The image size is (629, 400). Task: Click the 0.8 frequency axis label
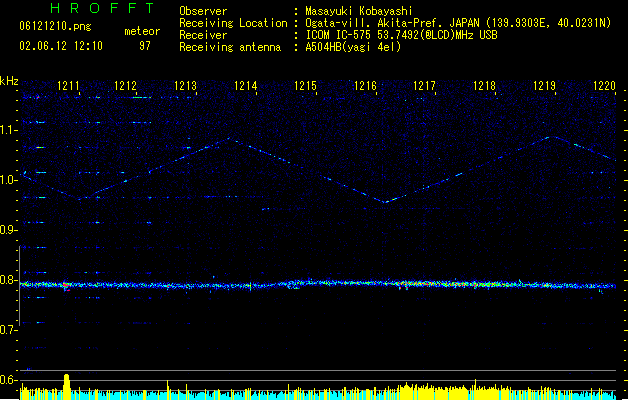click(8, 280)
